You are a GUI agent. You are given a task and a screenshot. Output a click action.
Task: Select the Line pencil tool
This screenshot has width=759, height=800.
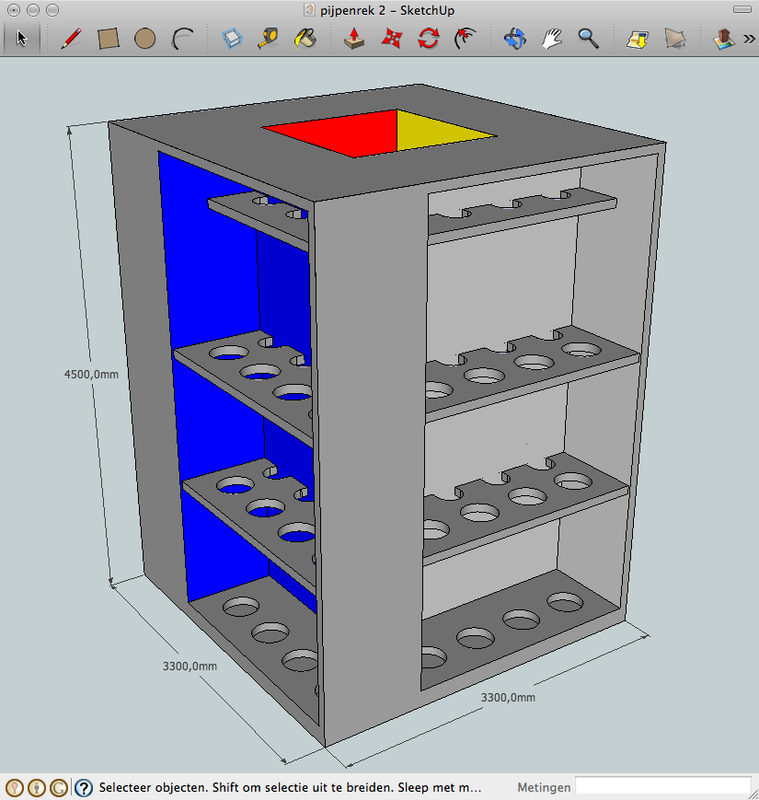(x=71, y=38)
